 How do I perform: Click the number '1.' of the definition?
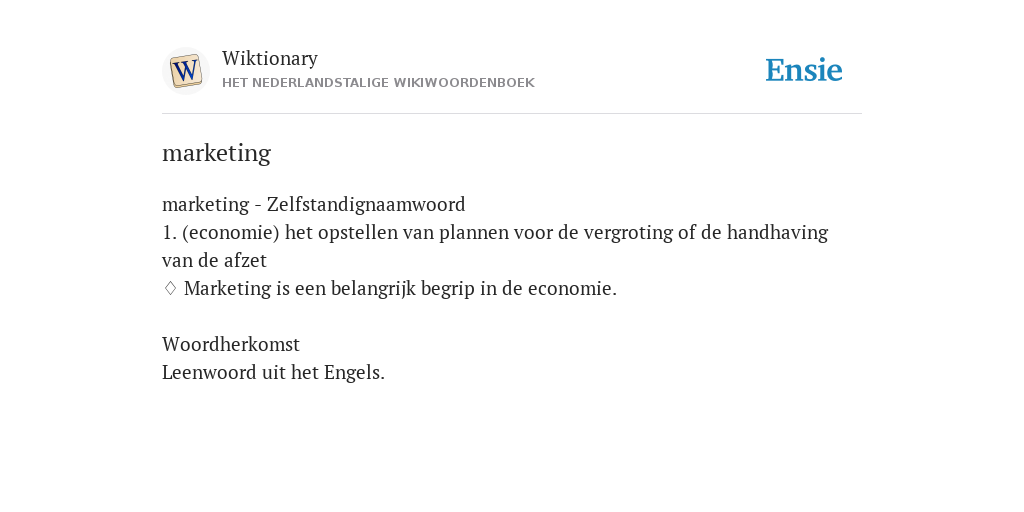coord(169,232)
